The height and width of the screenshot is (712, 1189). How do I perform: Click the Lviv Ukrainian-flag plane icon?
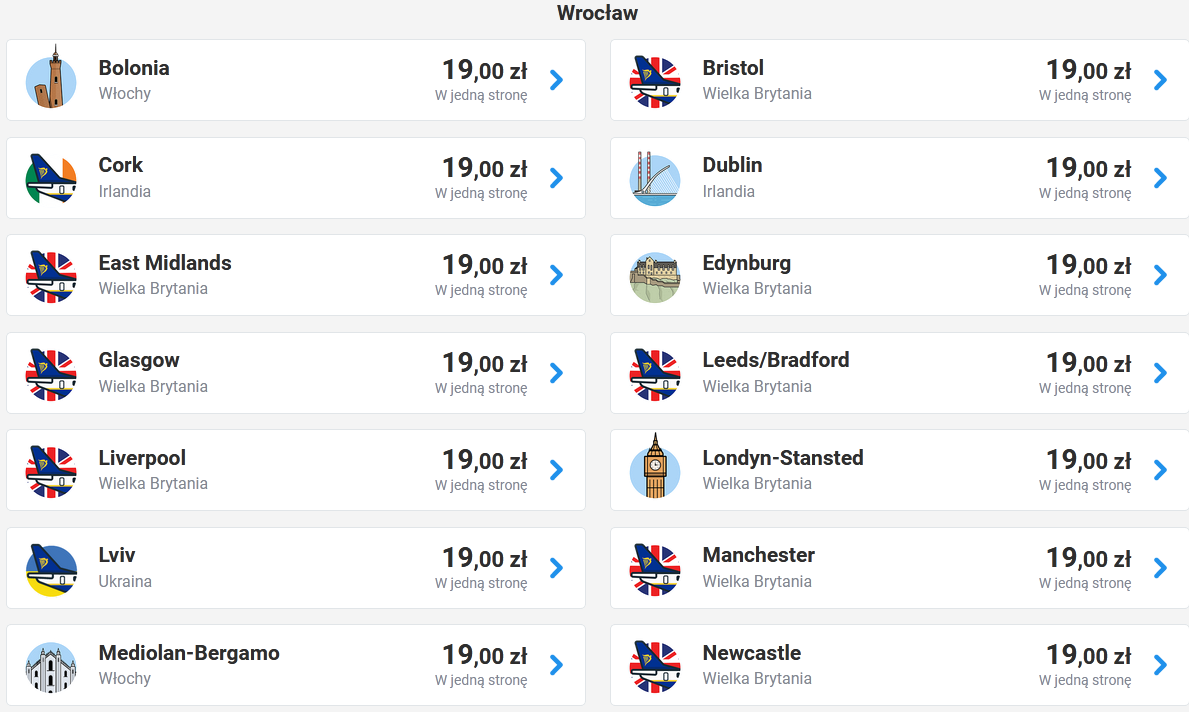tap(51, 569)
